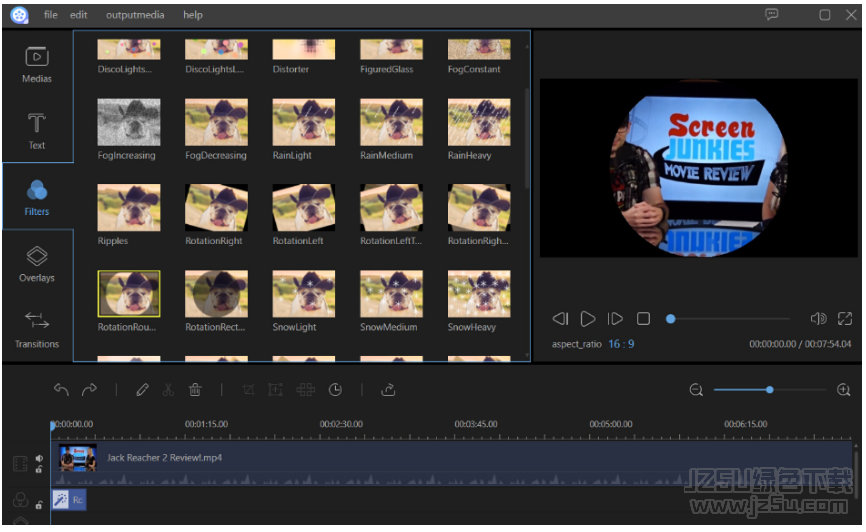This screenshot has width=866, height=532.
Task: Click the pencil edit tool
Action: pos(142,389)
